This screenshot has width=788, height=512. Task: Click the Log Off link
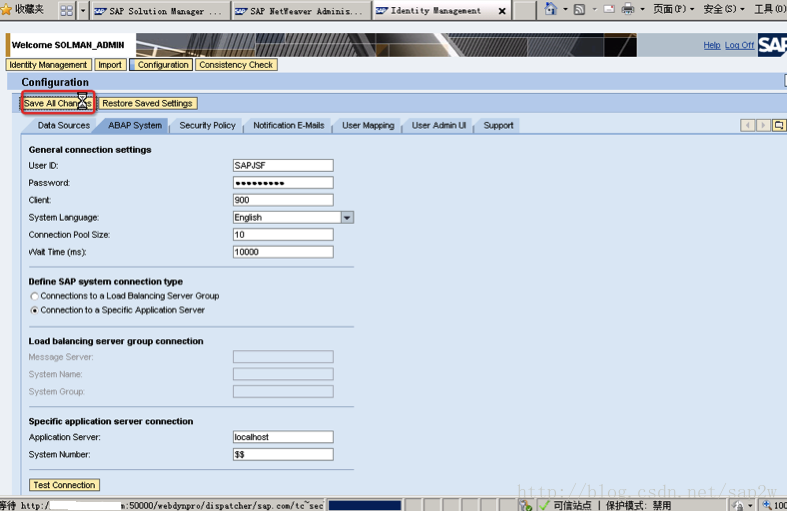point(739,45)
